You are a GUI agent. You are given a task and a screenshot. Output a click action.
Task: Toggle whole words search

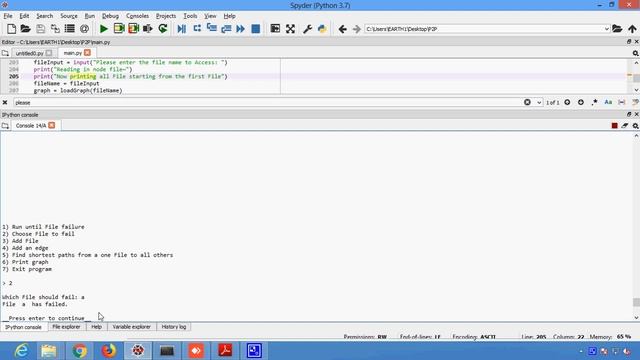pos(622,102)
